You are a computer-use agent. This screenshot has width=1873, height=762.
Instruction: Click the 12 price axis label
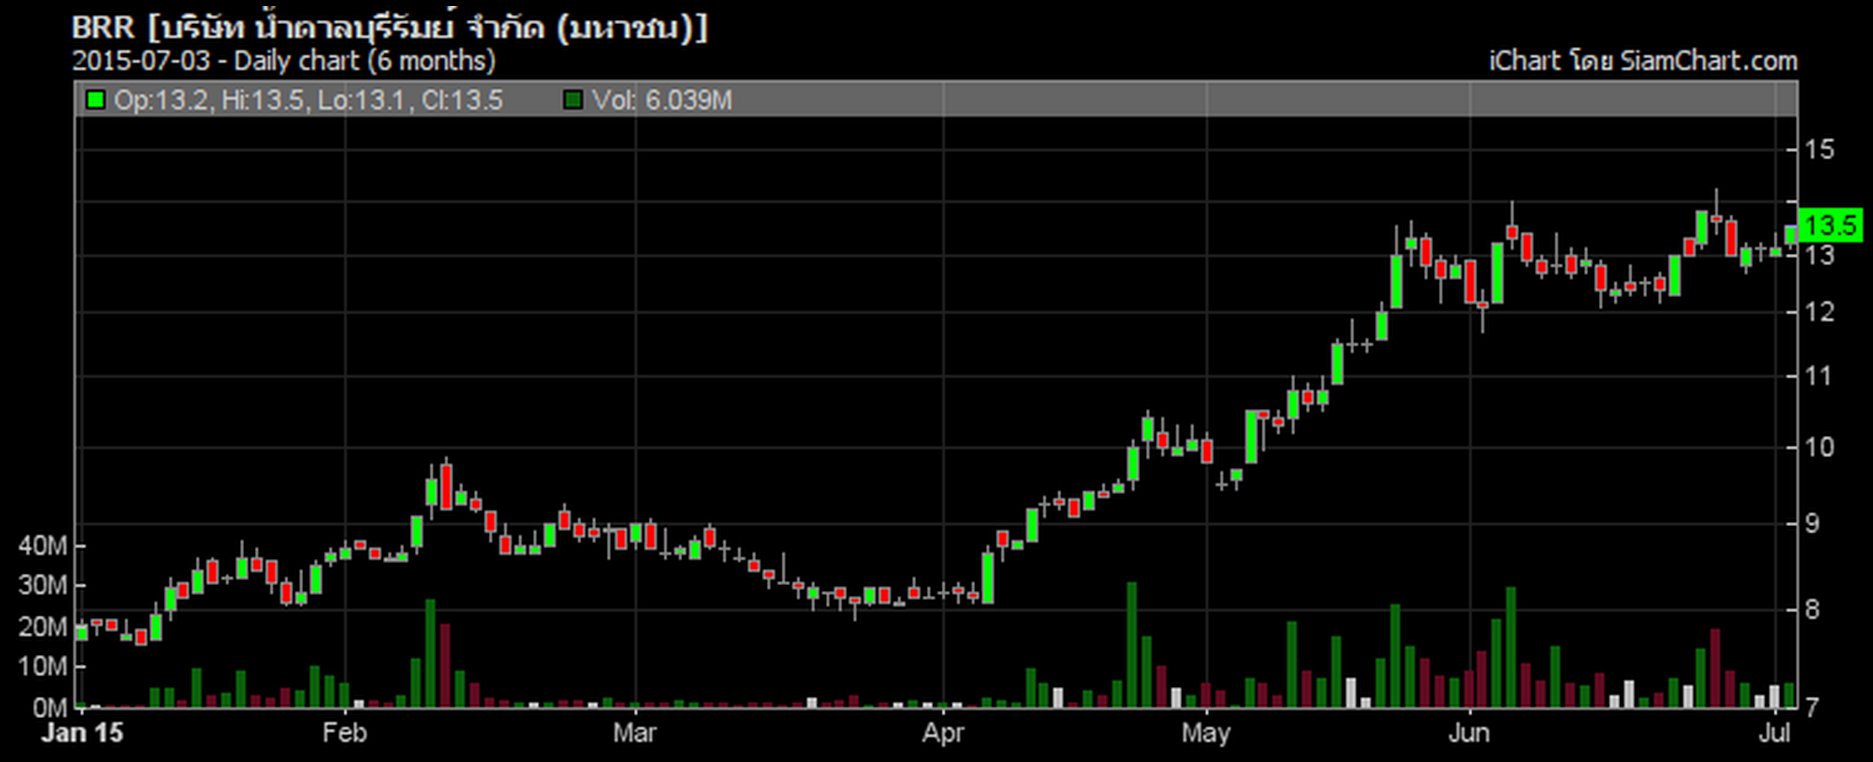pos(1820,312)
